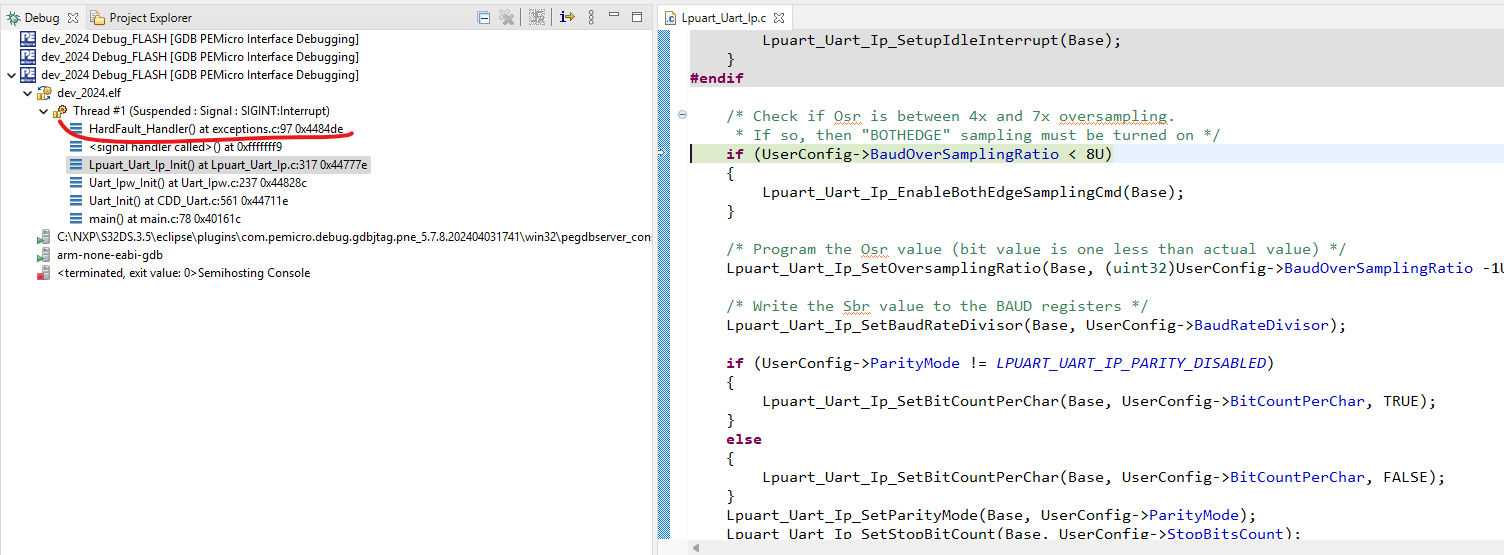Select HardFault_Handler() stack frame
Screen dimensions: 1504x555
[x=216, y=129]
